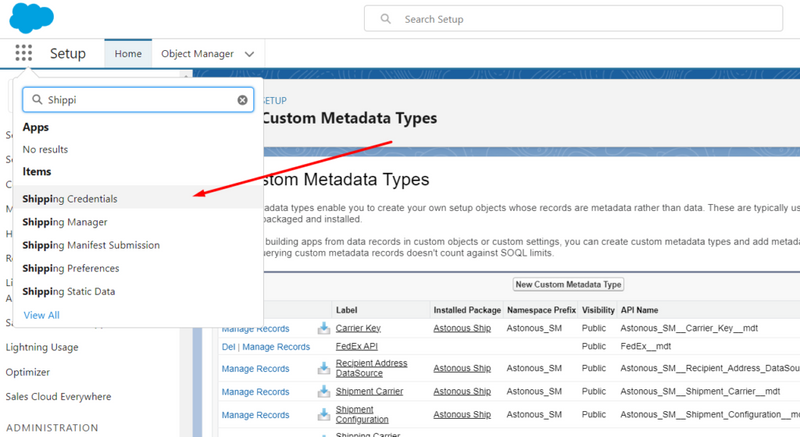The image size is (800, 437).
Task: Click Astonous_SM__Carrier_Key__mdt API name cell
Action: pos(689,328)
